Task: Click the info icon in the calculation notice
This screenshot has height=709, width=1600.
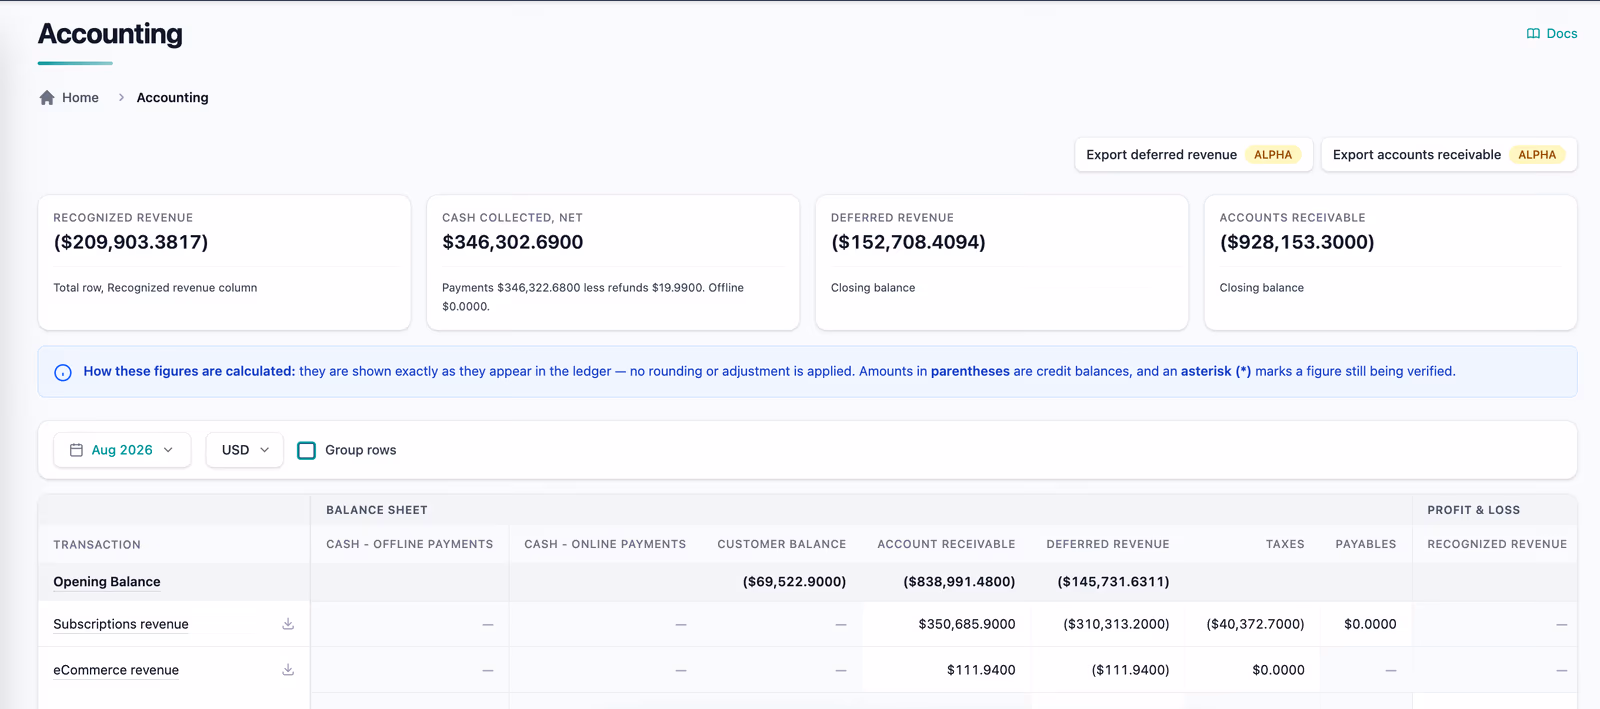Action: pyautogui.click(x=63, y=372)
